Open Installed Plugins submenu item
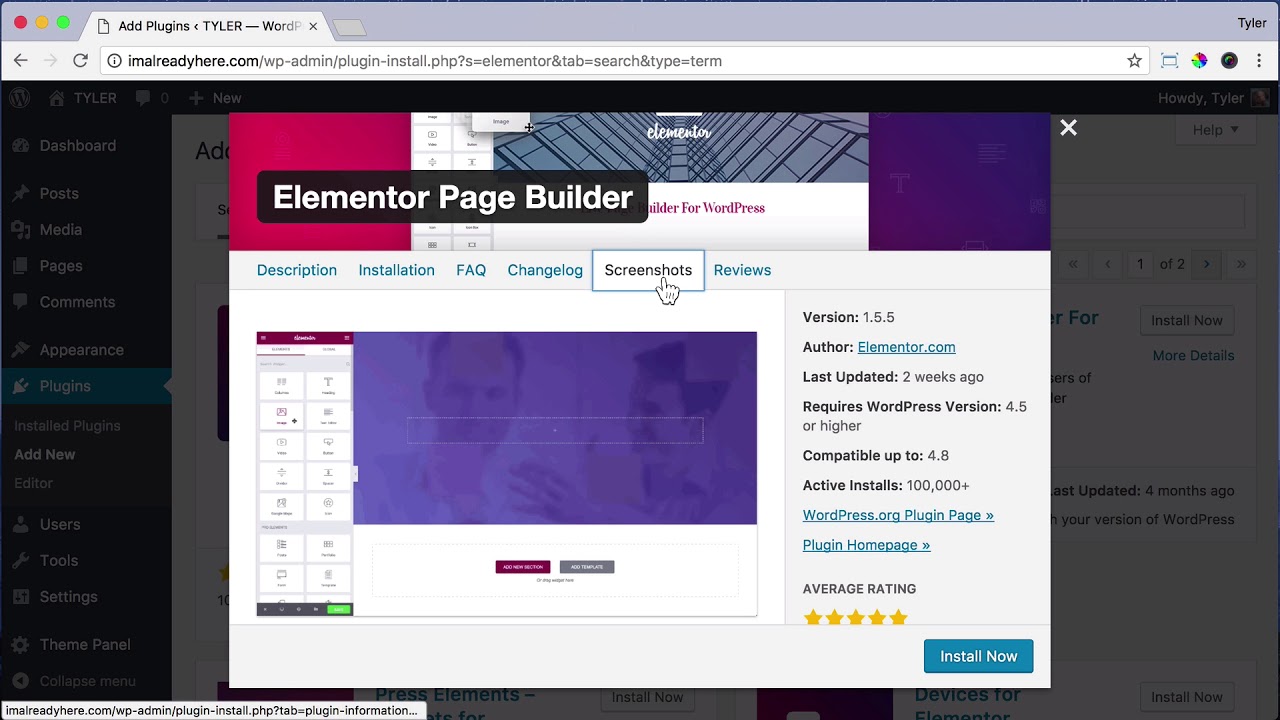 pyautogui.click(x=67, y=425)
